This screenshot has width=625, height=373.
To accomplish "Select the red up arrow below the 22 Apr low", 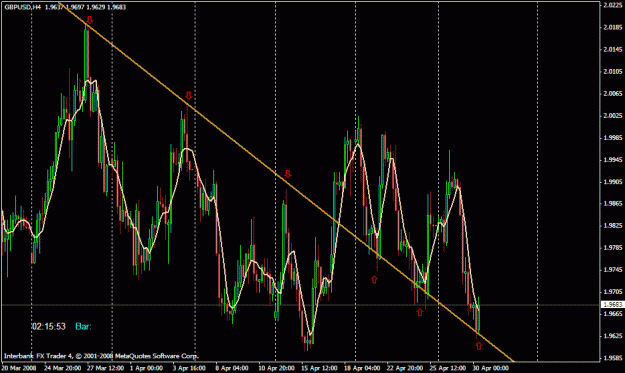I will point(419,312).
